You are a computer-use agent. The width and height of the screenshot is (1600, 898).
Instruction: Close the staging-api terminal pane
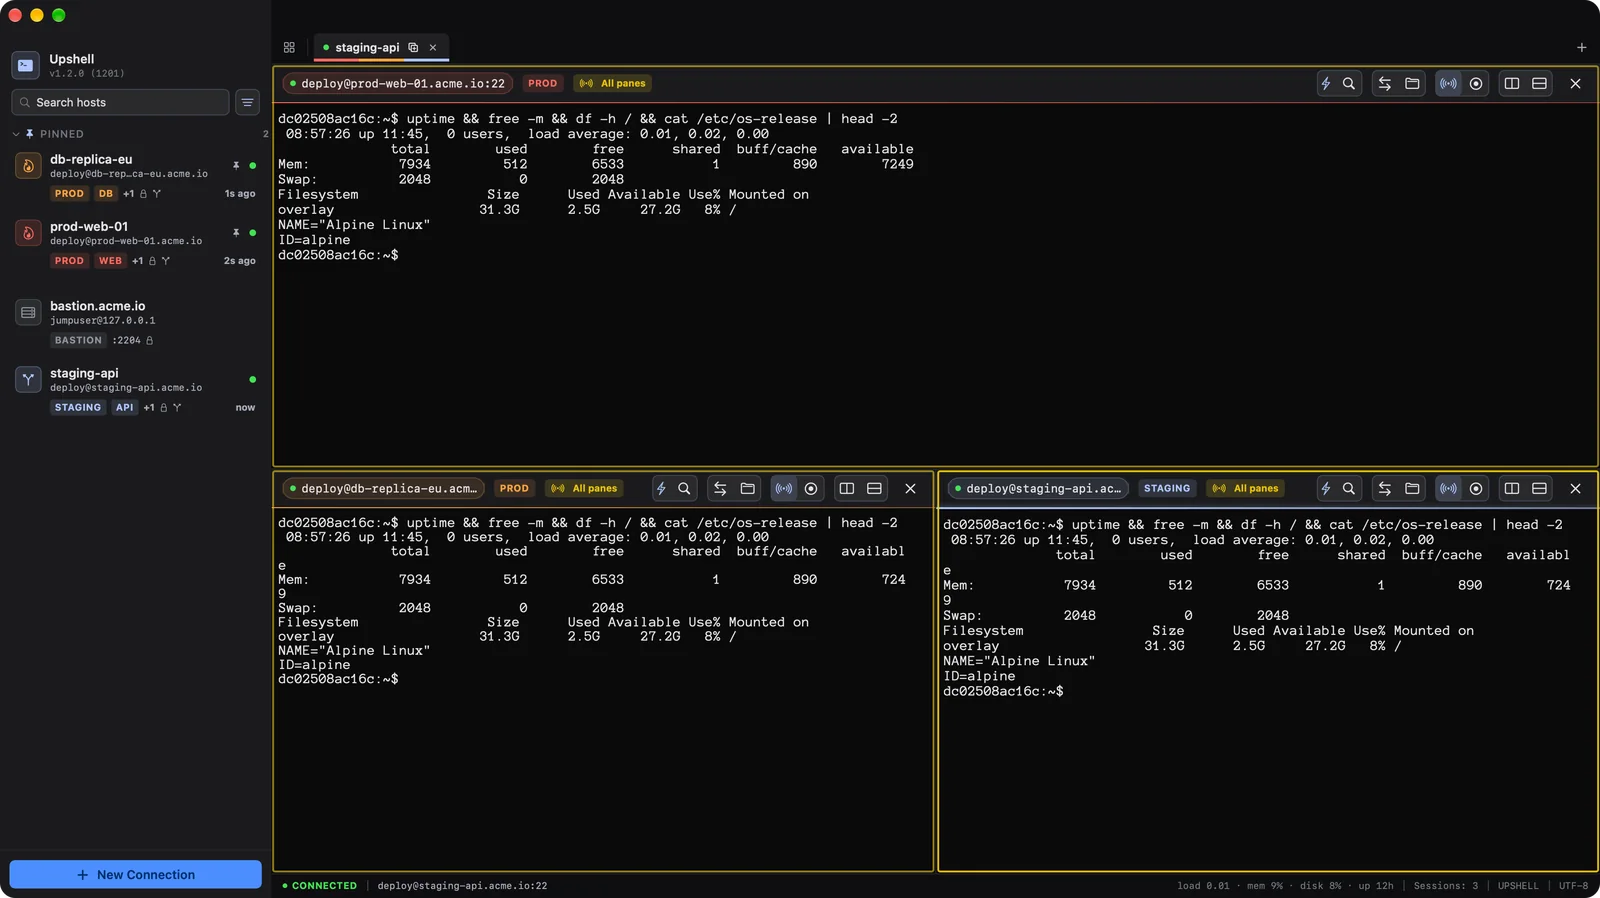pos(1576,489)
